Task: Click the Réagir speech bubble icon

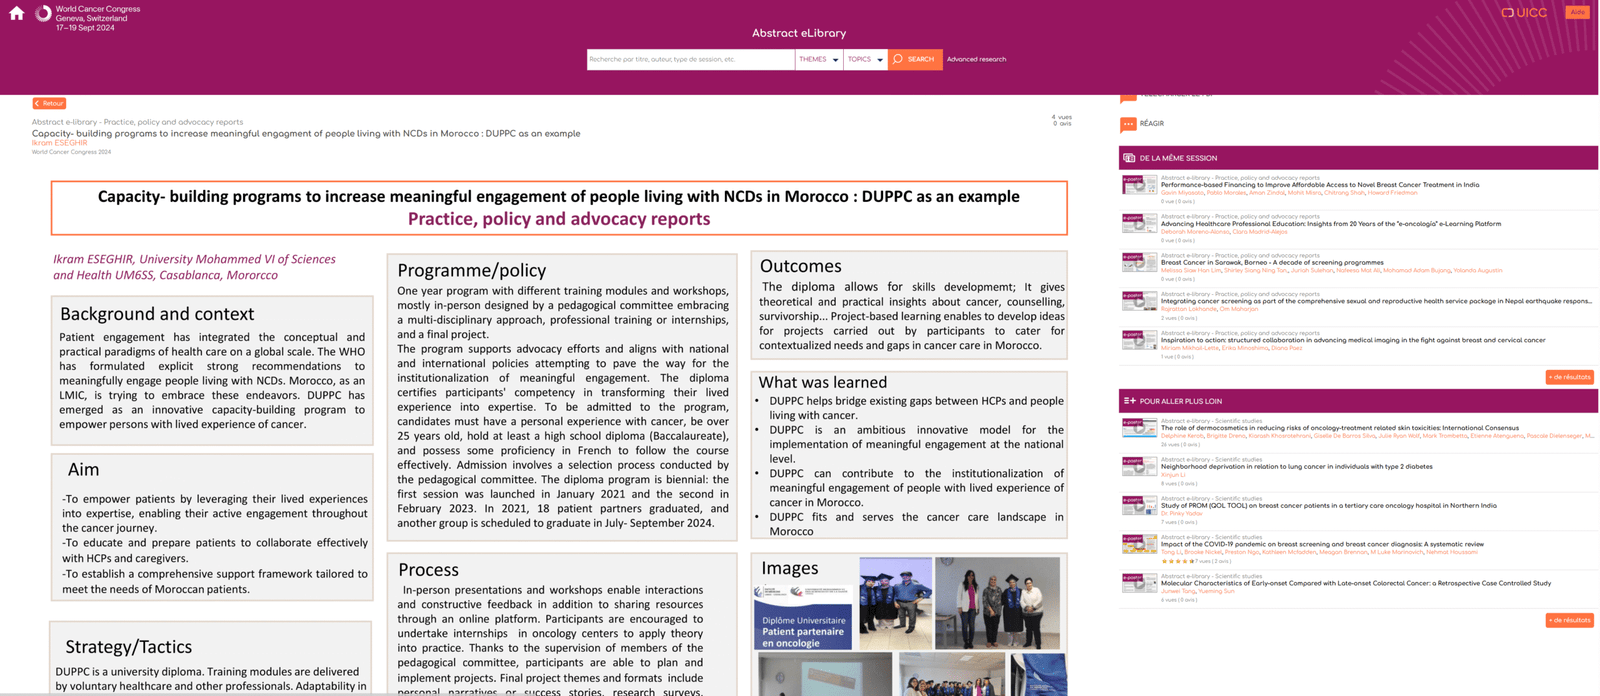Action: click(1128, 124)
